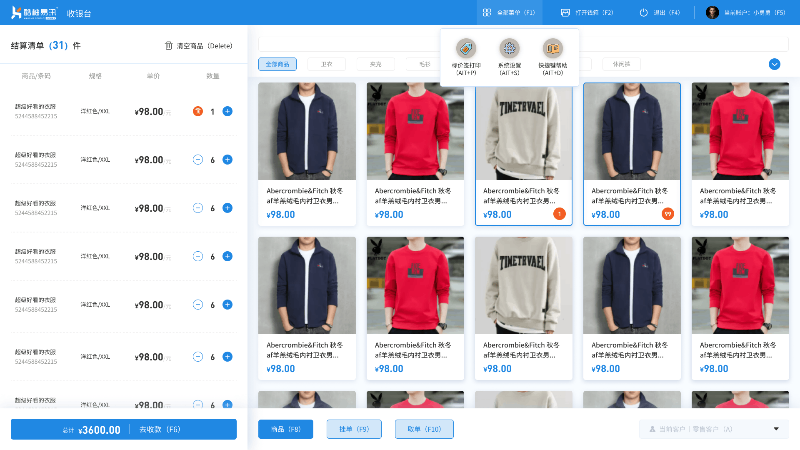
Task: Open the all-menu (F1) dropdown in header
Action: tap(509, 12)
